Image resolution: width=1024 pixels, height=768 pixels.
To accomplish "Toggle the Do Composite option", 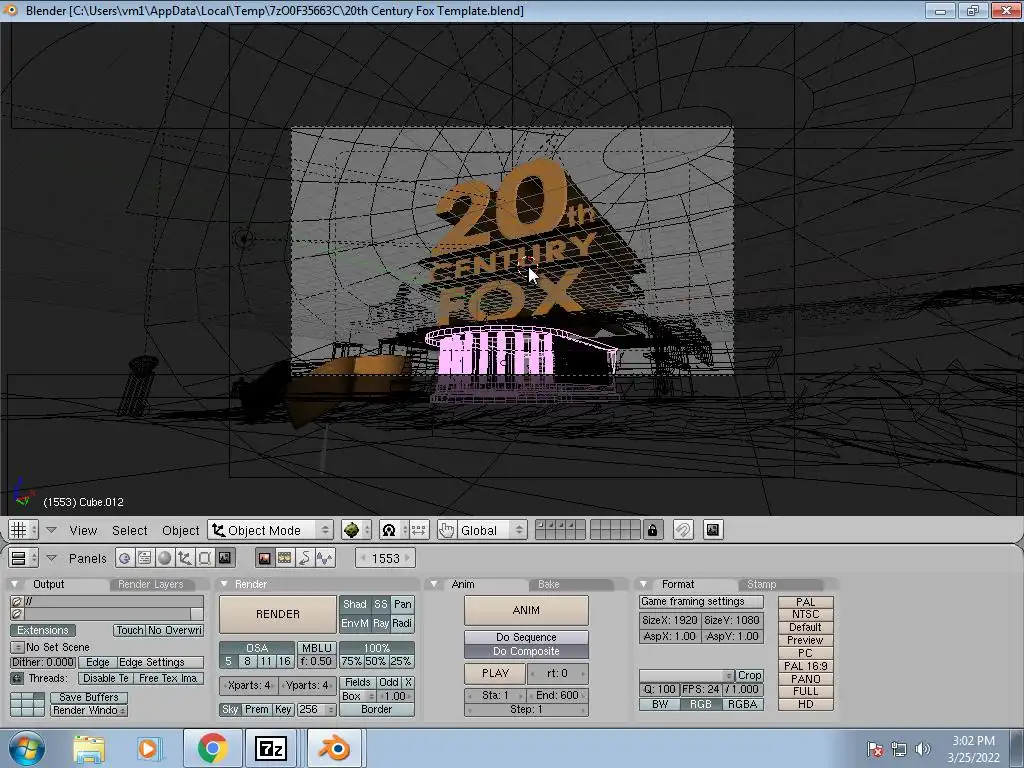I will (526, 651).
